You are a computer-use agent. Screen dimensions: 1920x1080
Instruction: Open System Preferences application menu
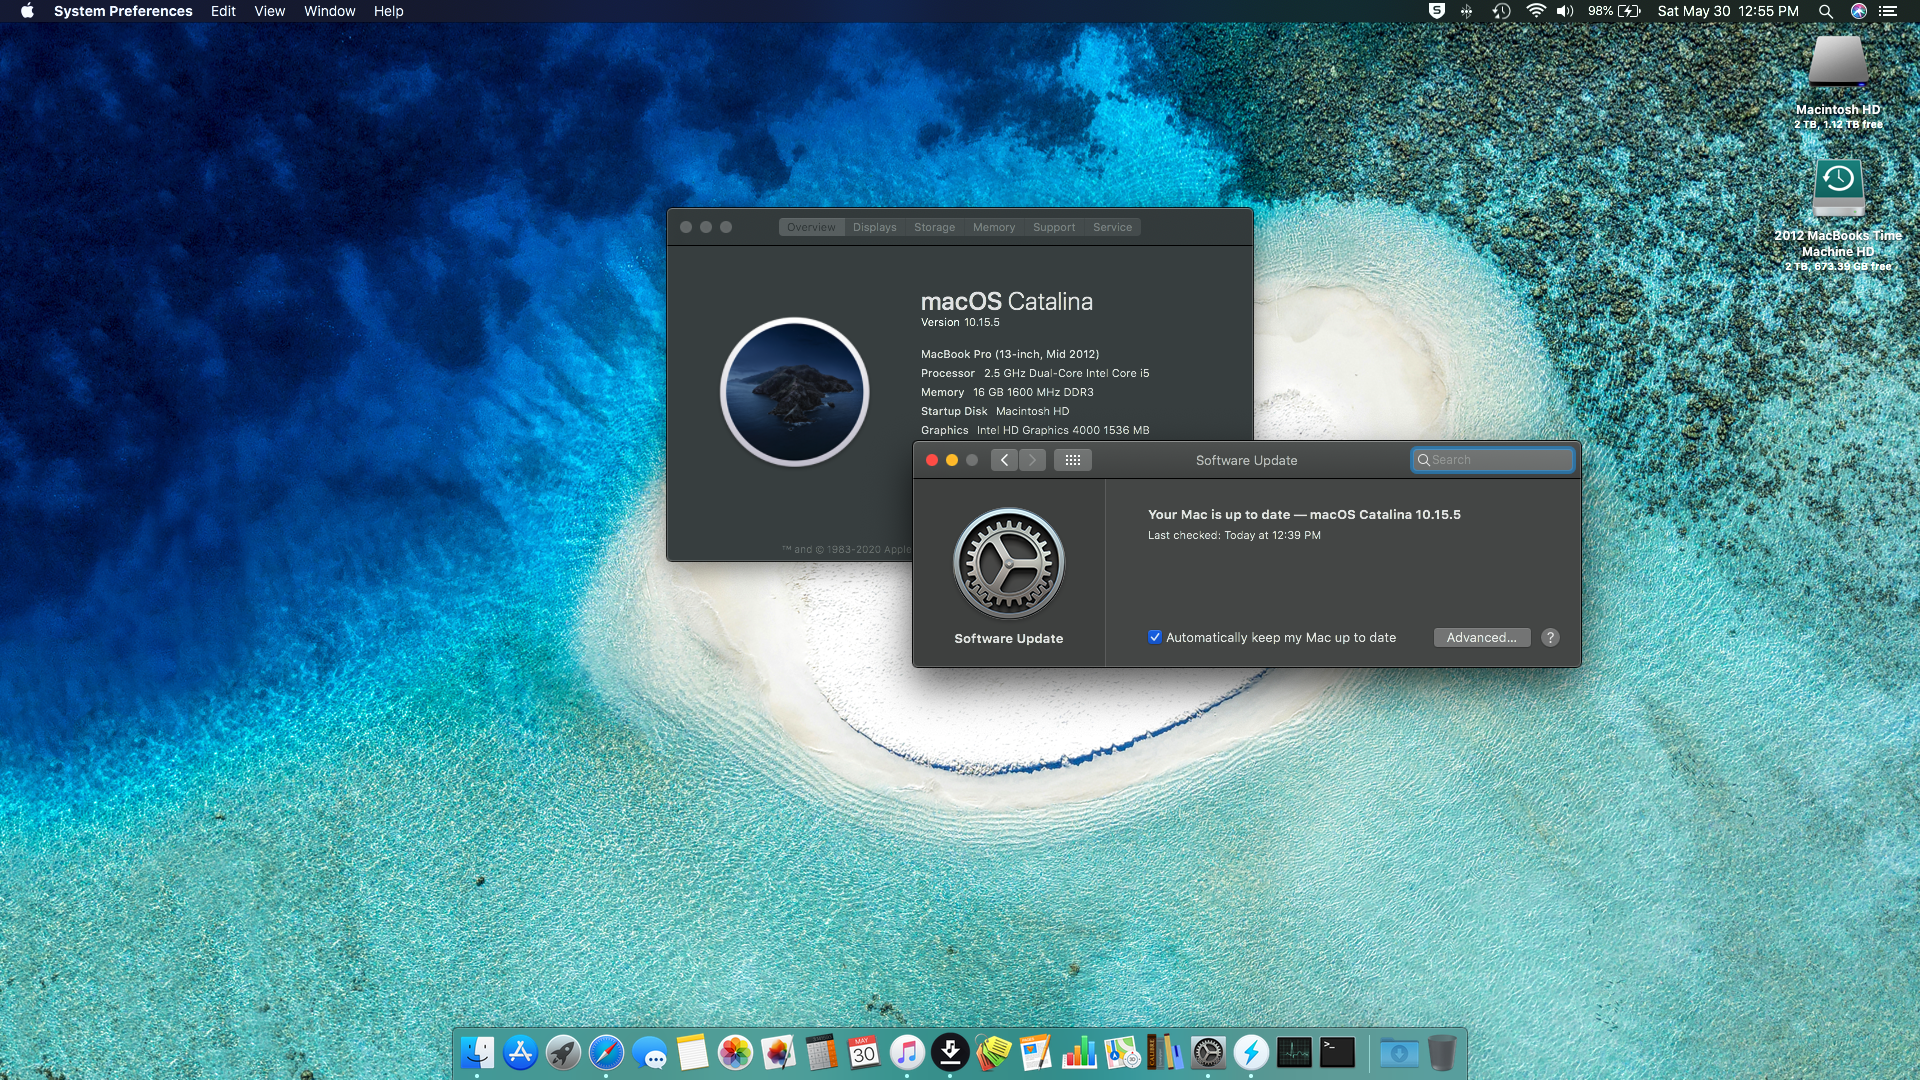pyautogui.click(x=123, y=11)
